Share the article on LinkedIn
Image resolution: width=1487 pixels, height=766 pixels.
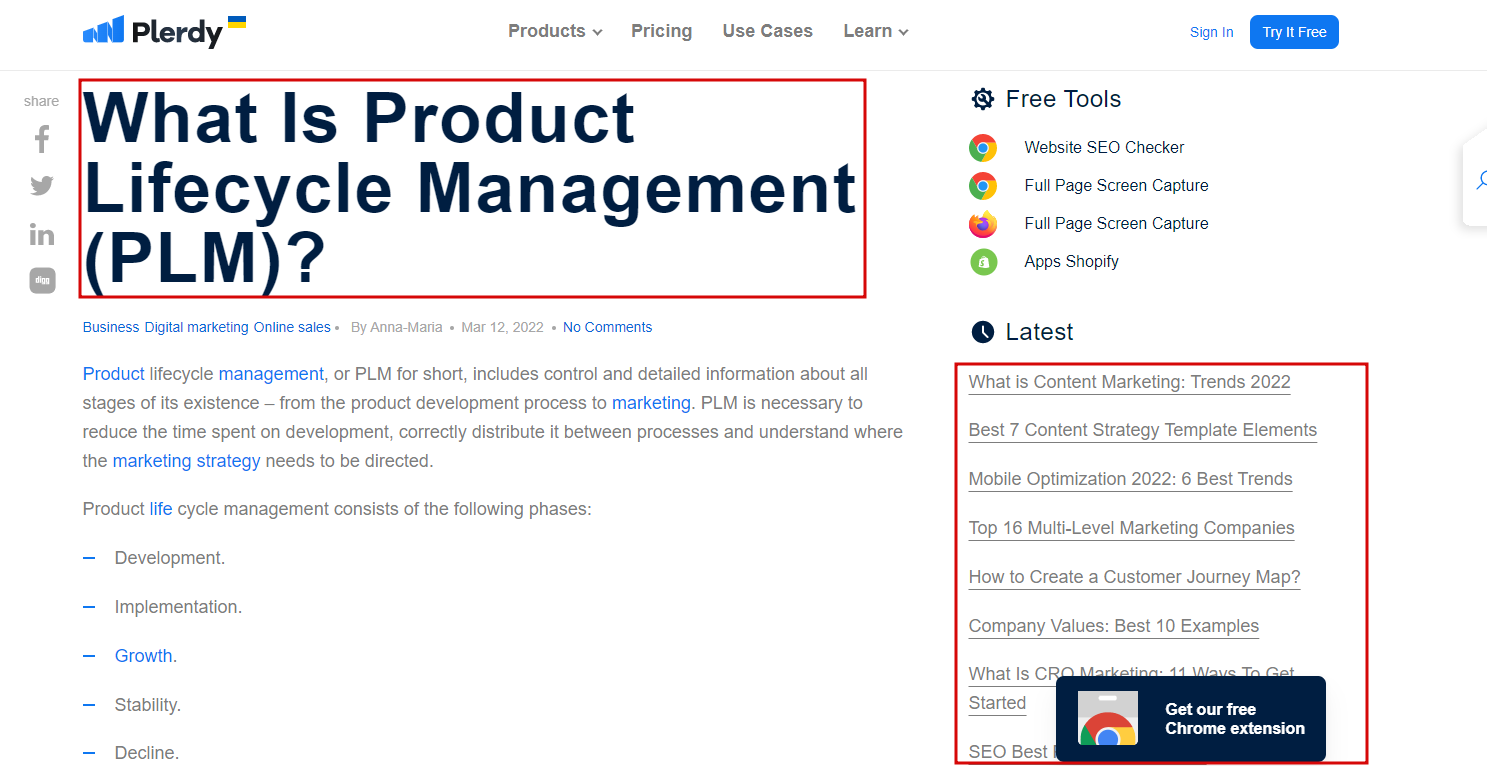[x=41, y=233]
